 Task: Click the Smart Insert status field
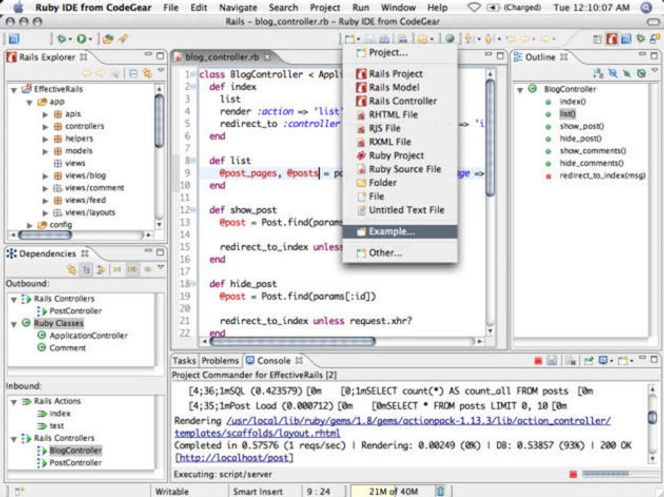(x=257, y=491)
